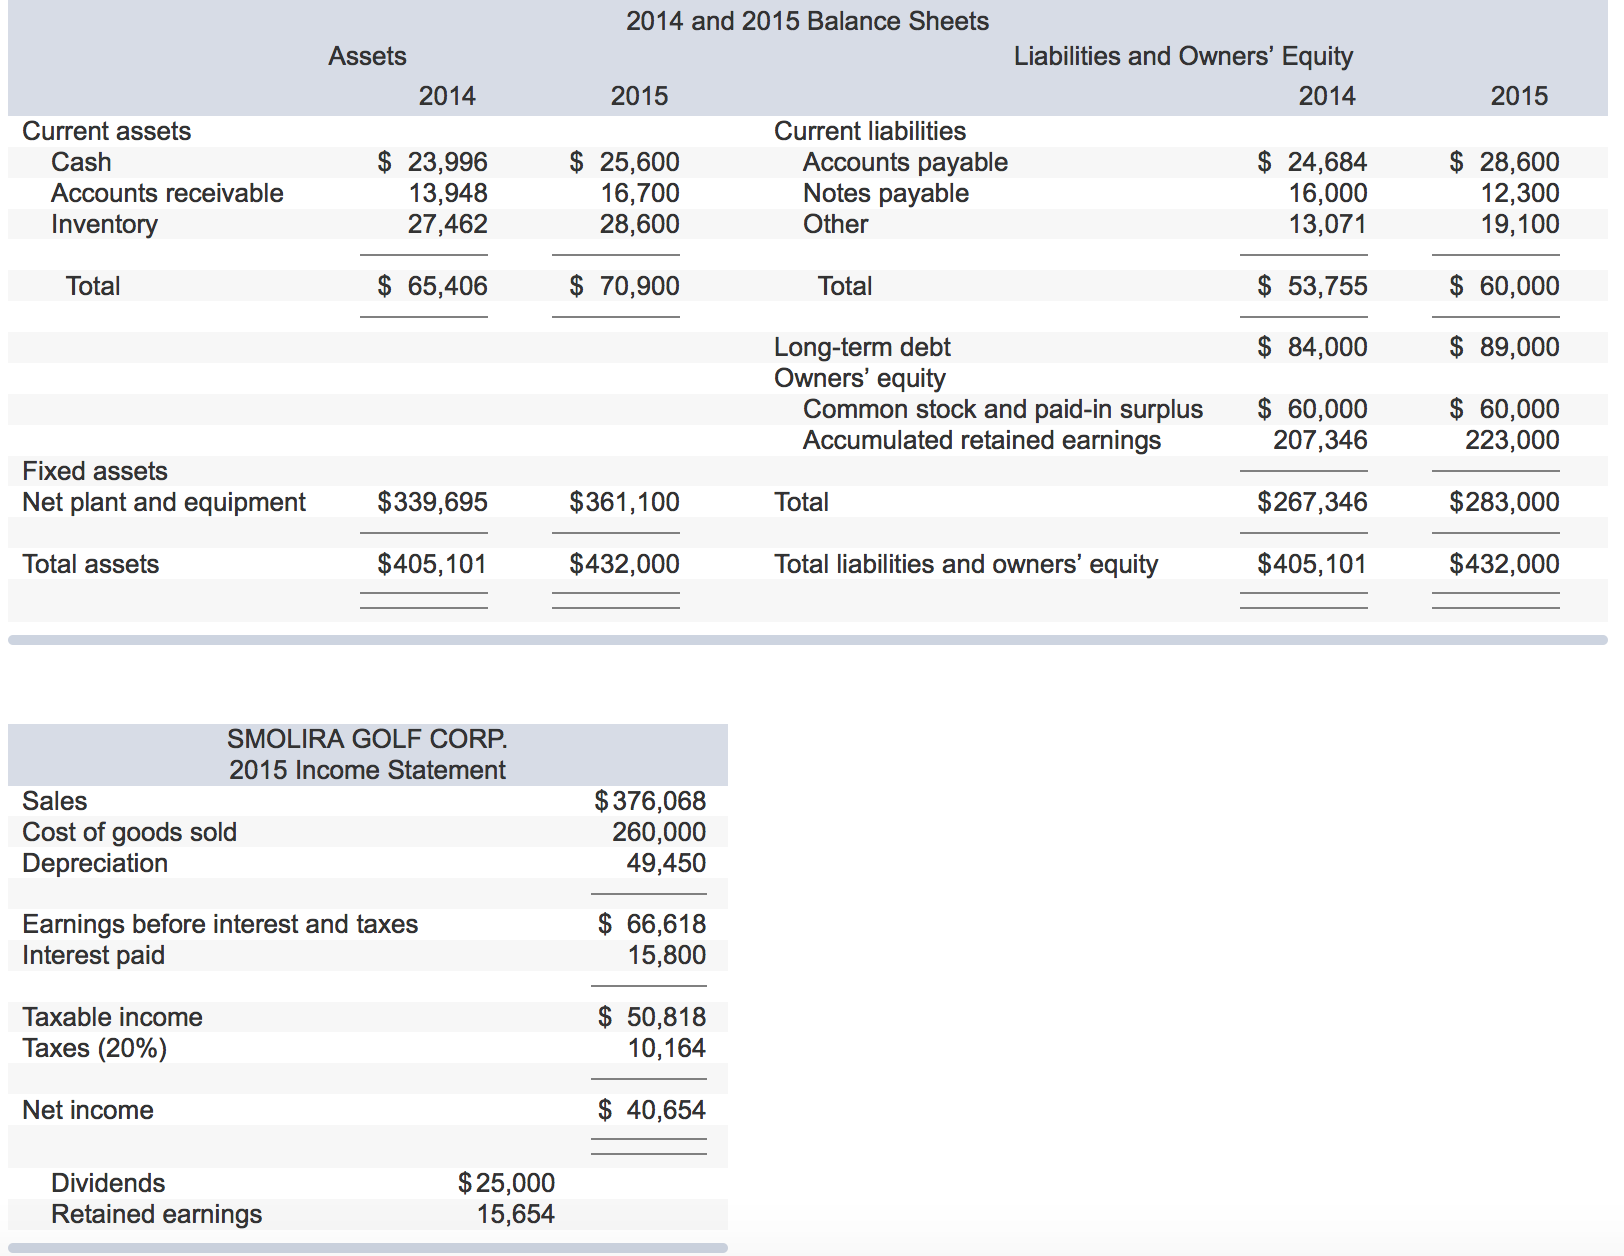Select the 2015 Income Statement title

[x=367, y=770]
